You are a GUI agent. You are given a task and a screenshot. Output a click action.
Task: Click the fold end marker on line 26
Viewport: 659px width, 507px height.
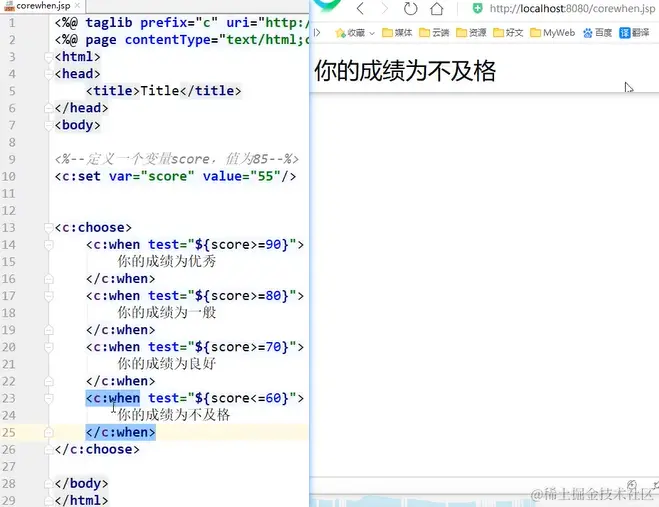click(x=48, y=449)
